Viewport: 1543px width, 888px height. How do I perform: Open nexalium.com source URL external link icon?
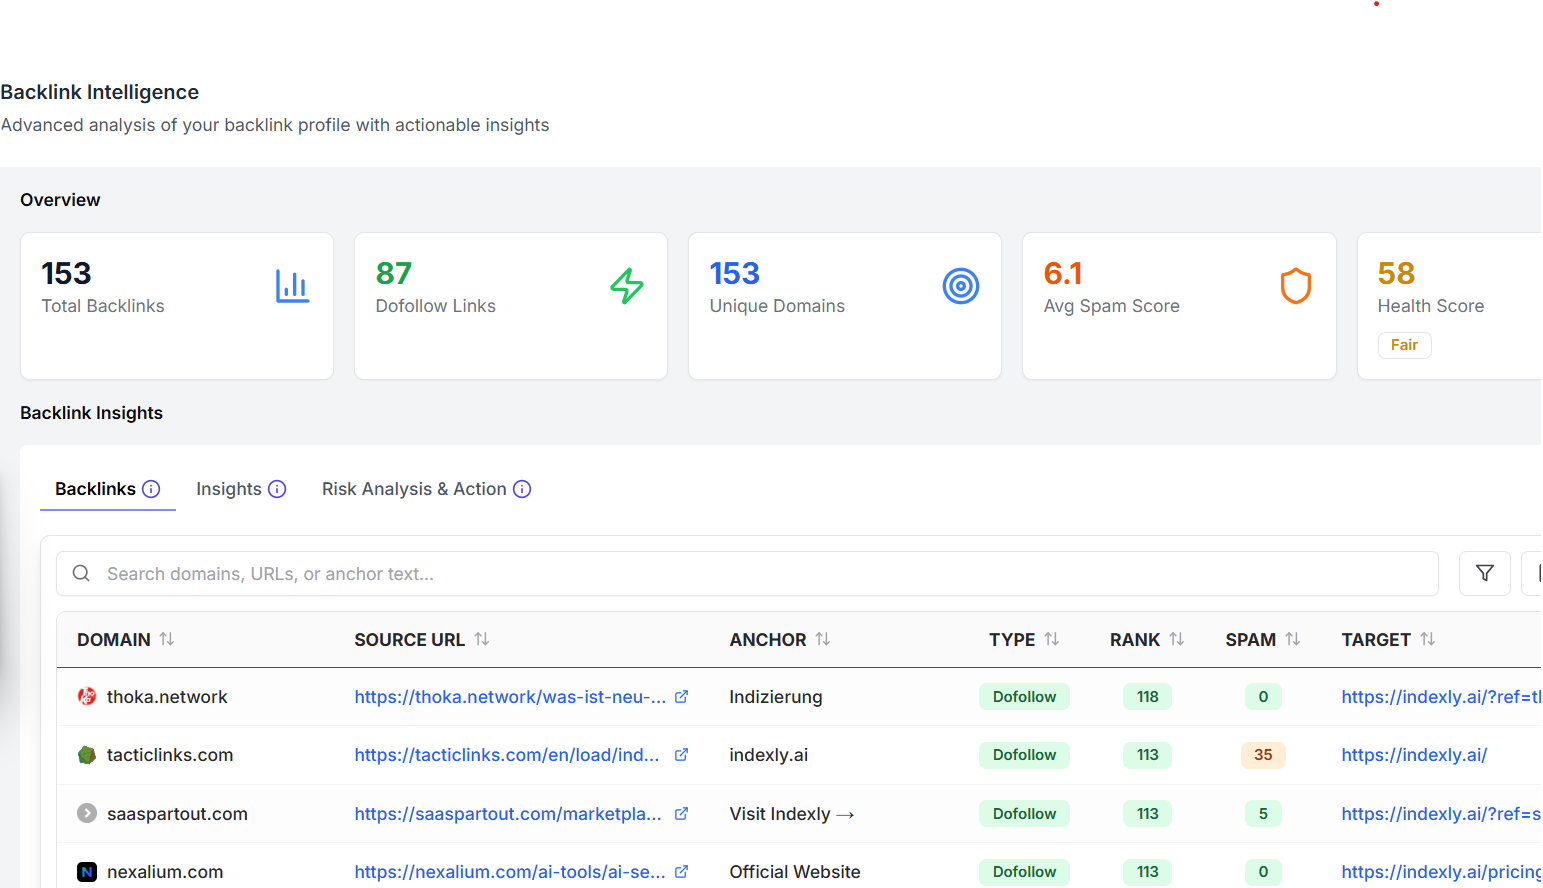pyautogui.click(x=682, y=872)
